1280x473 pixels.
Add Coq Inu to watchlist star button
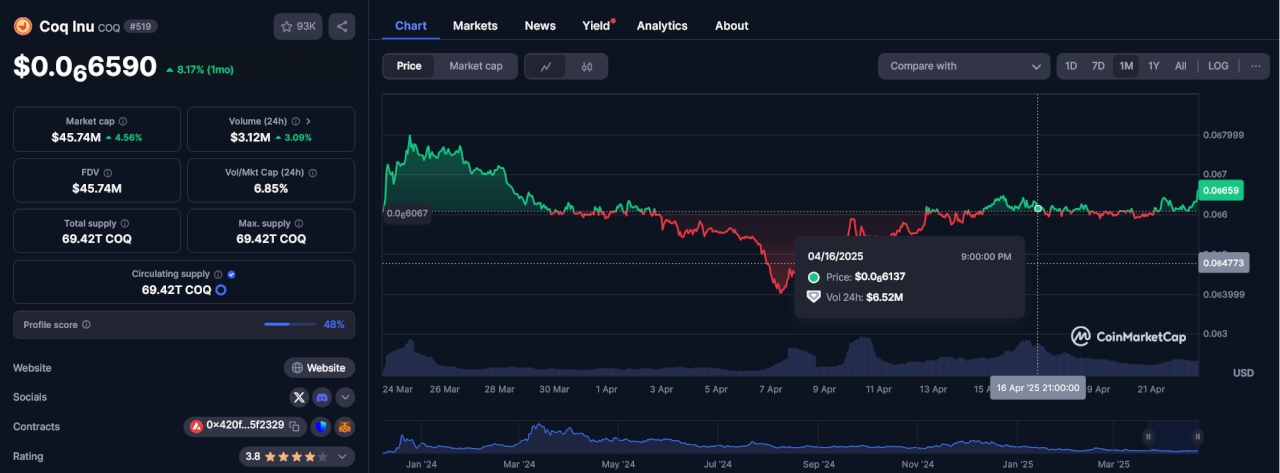click(x=298, y=27)
